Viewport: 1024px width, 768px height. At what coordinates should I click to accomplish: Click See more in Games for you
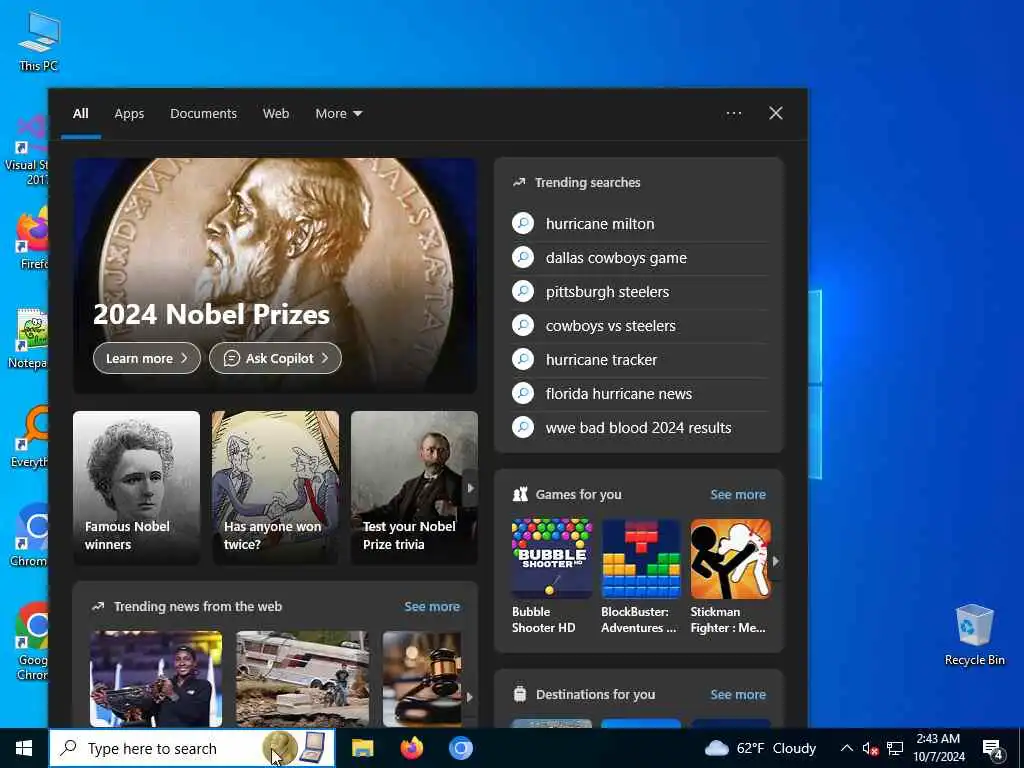(x=738, y=494)
